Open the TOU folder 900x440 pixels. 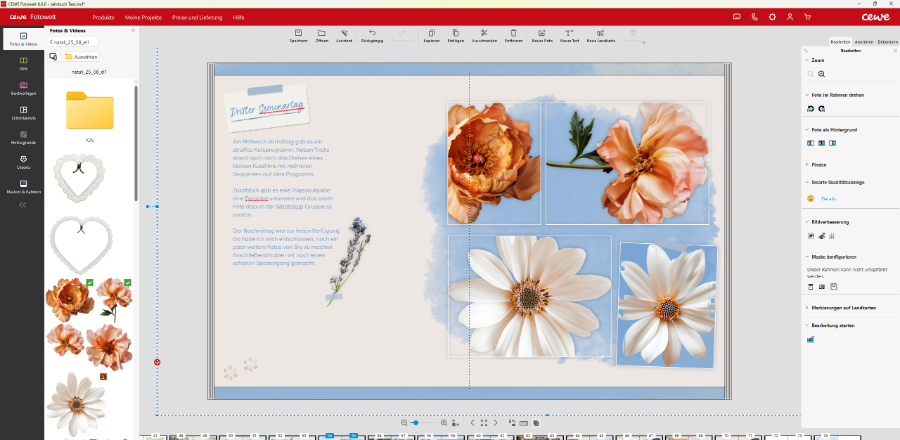89,112
